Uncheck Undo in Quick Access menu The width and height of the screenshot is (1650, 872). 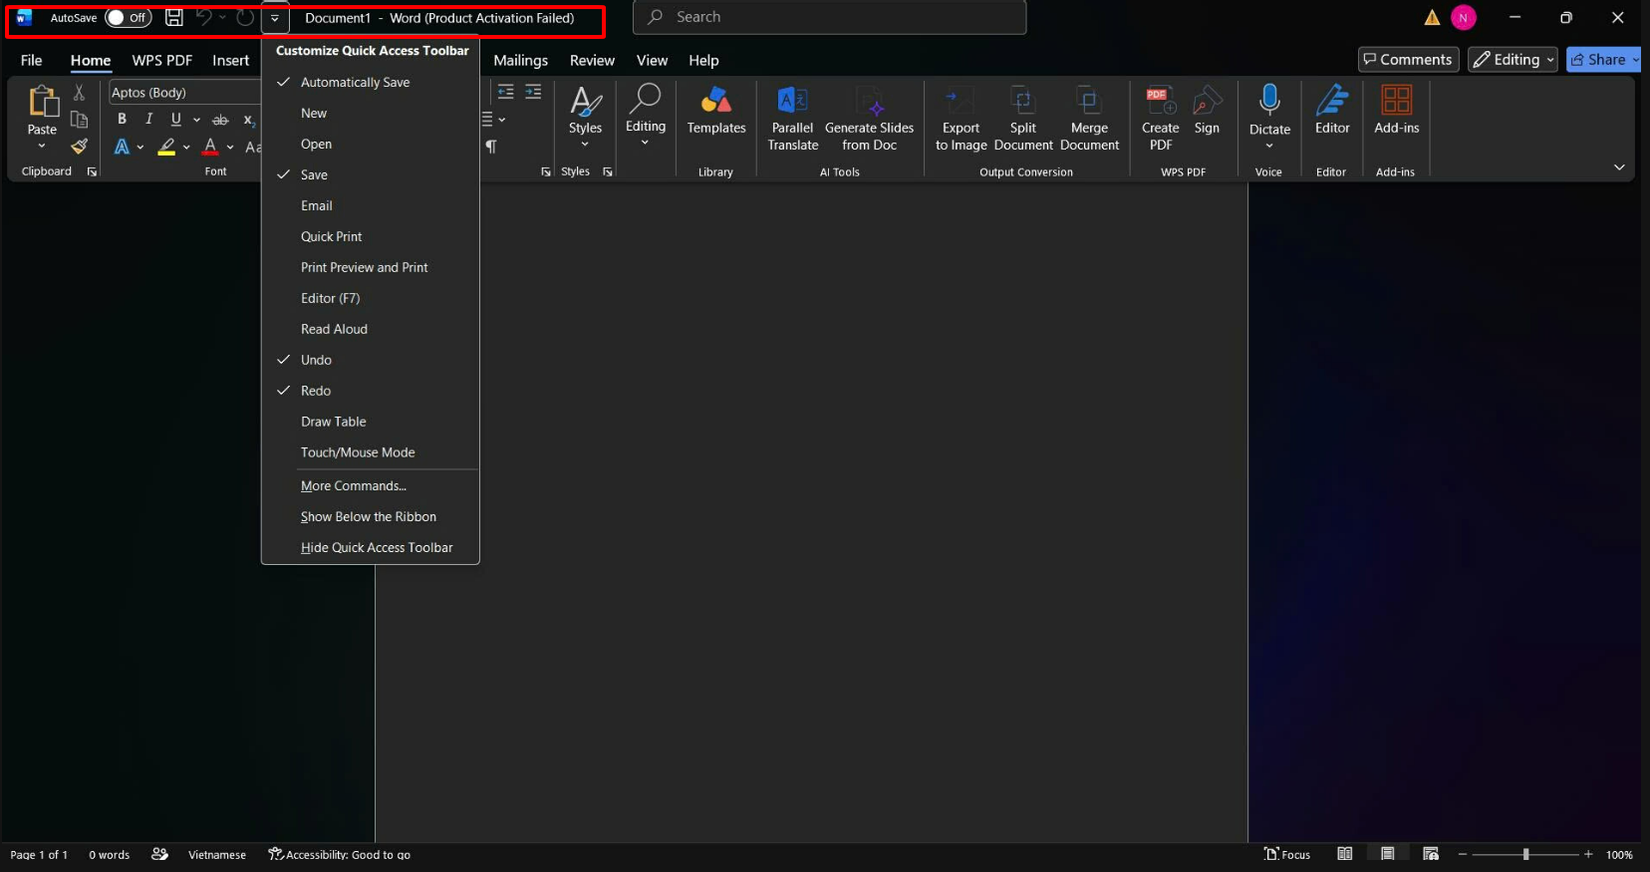coord(370,360)
